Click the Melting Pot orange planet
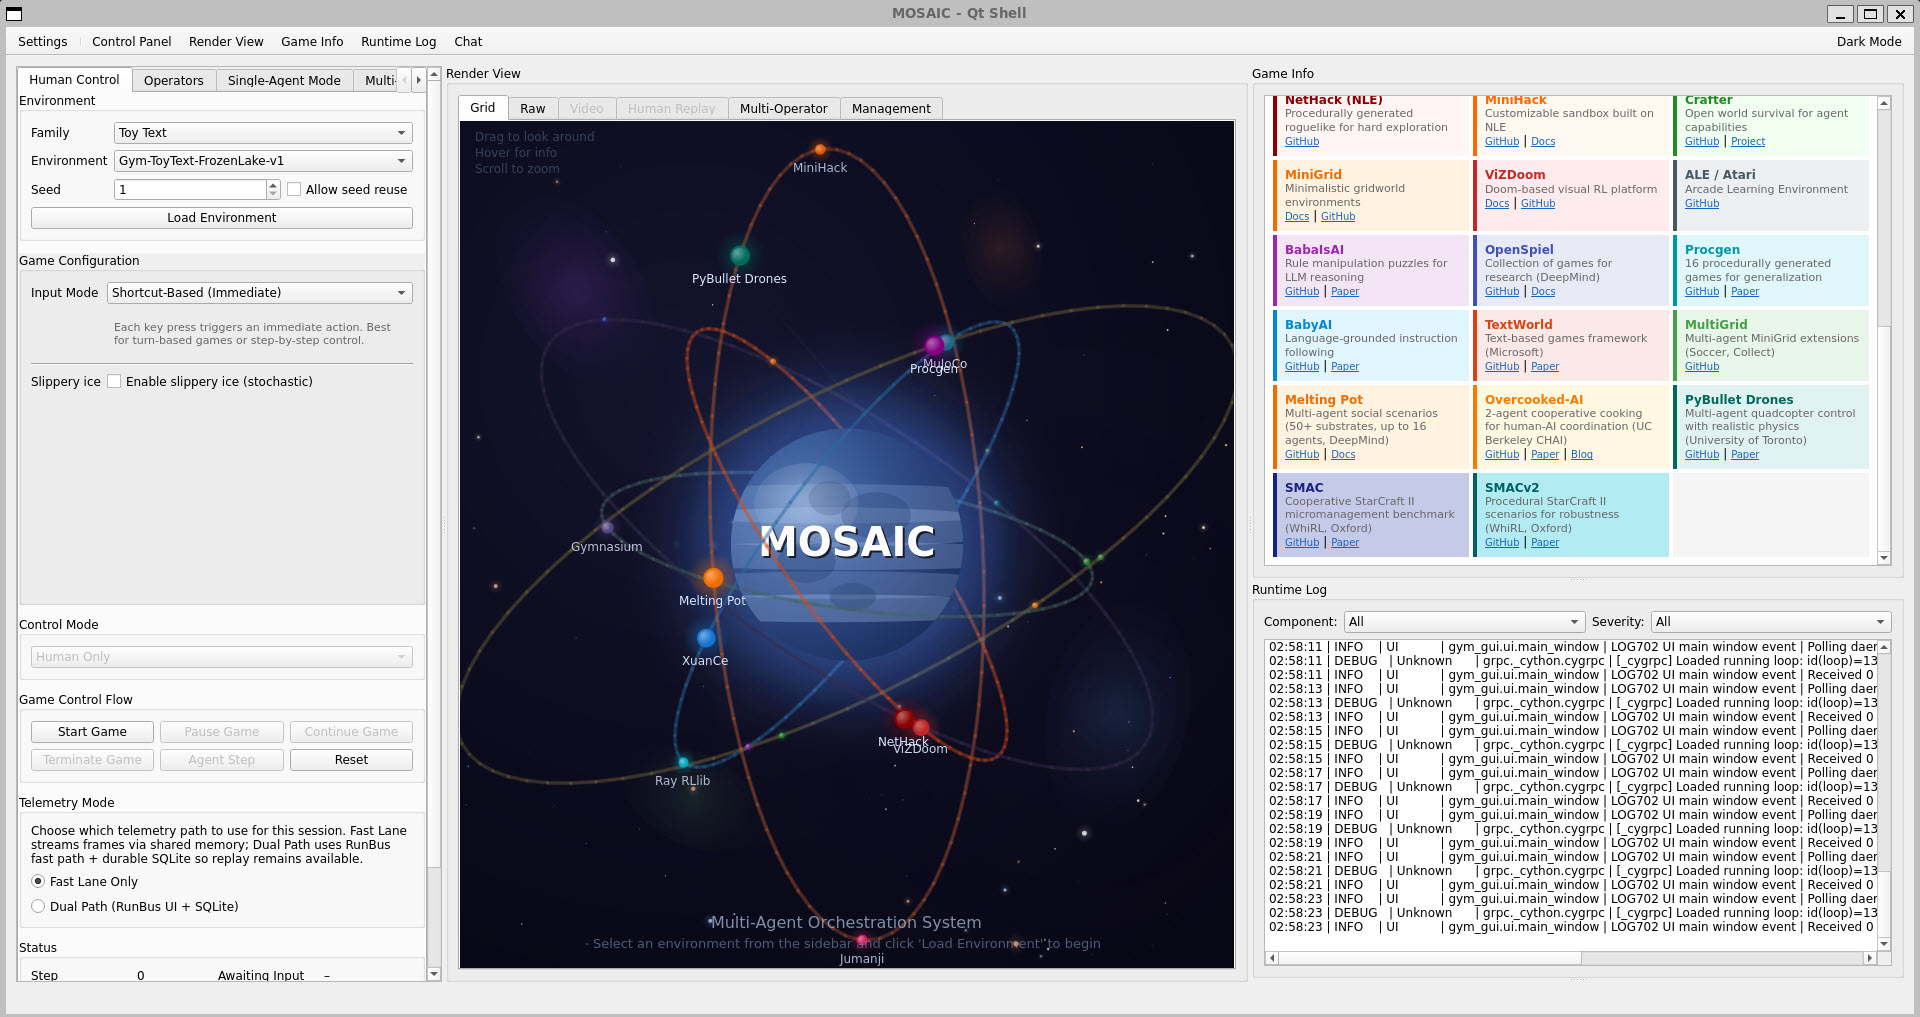 coord(713,578)
